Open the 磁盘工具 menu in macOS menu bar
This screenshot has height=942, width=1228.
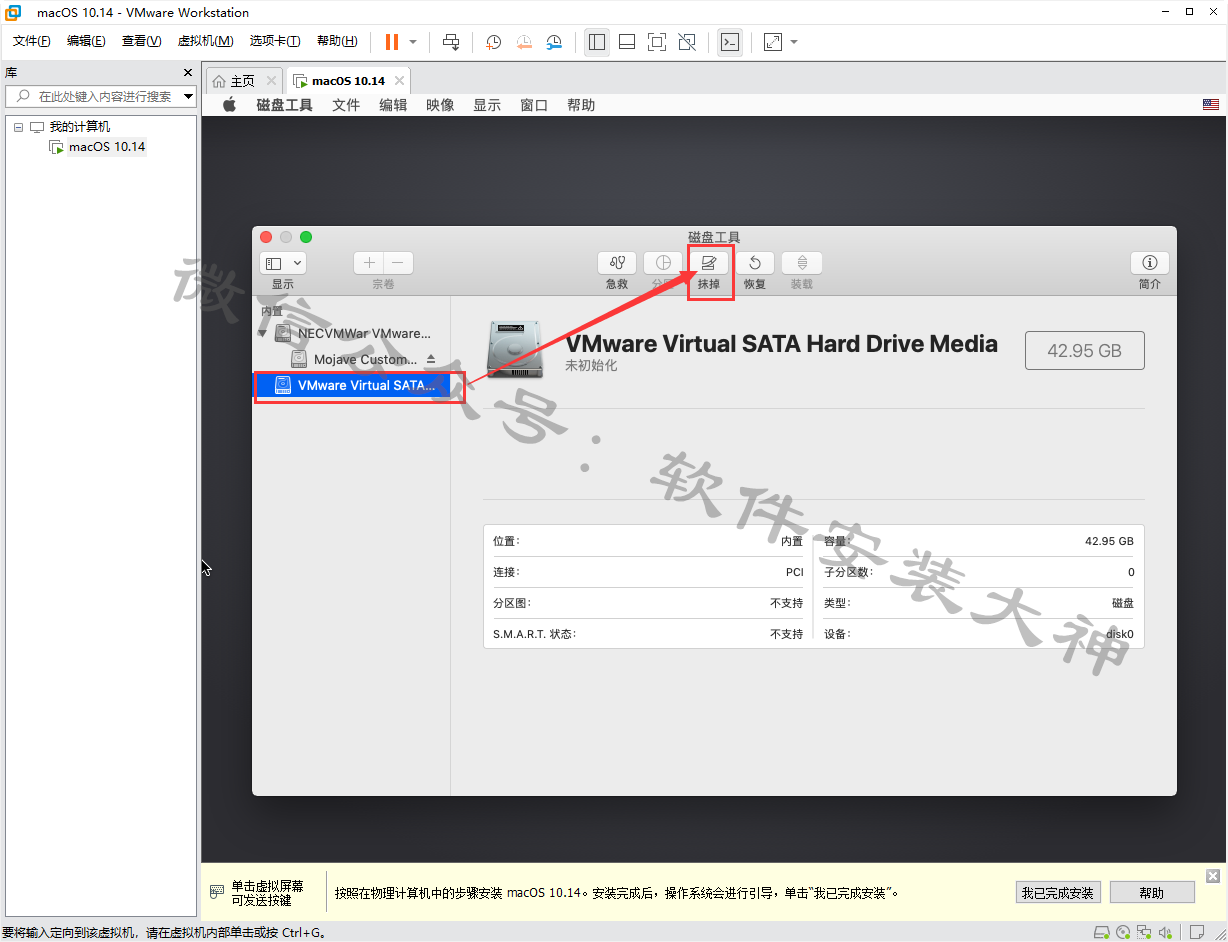(x=284, y=105)
